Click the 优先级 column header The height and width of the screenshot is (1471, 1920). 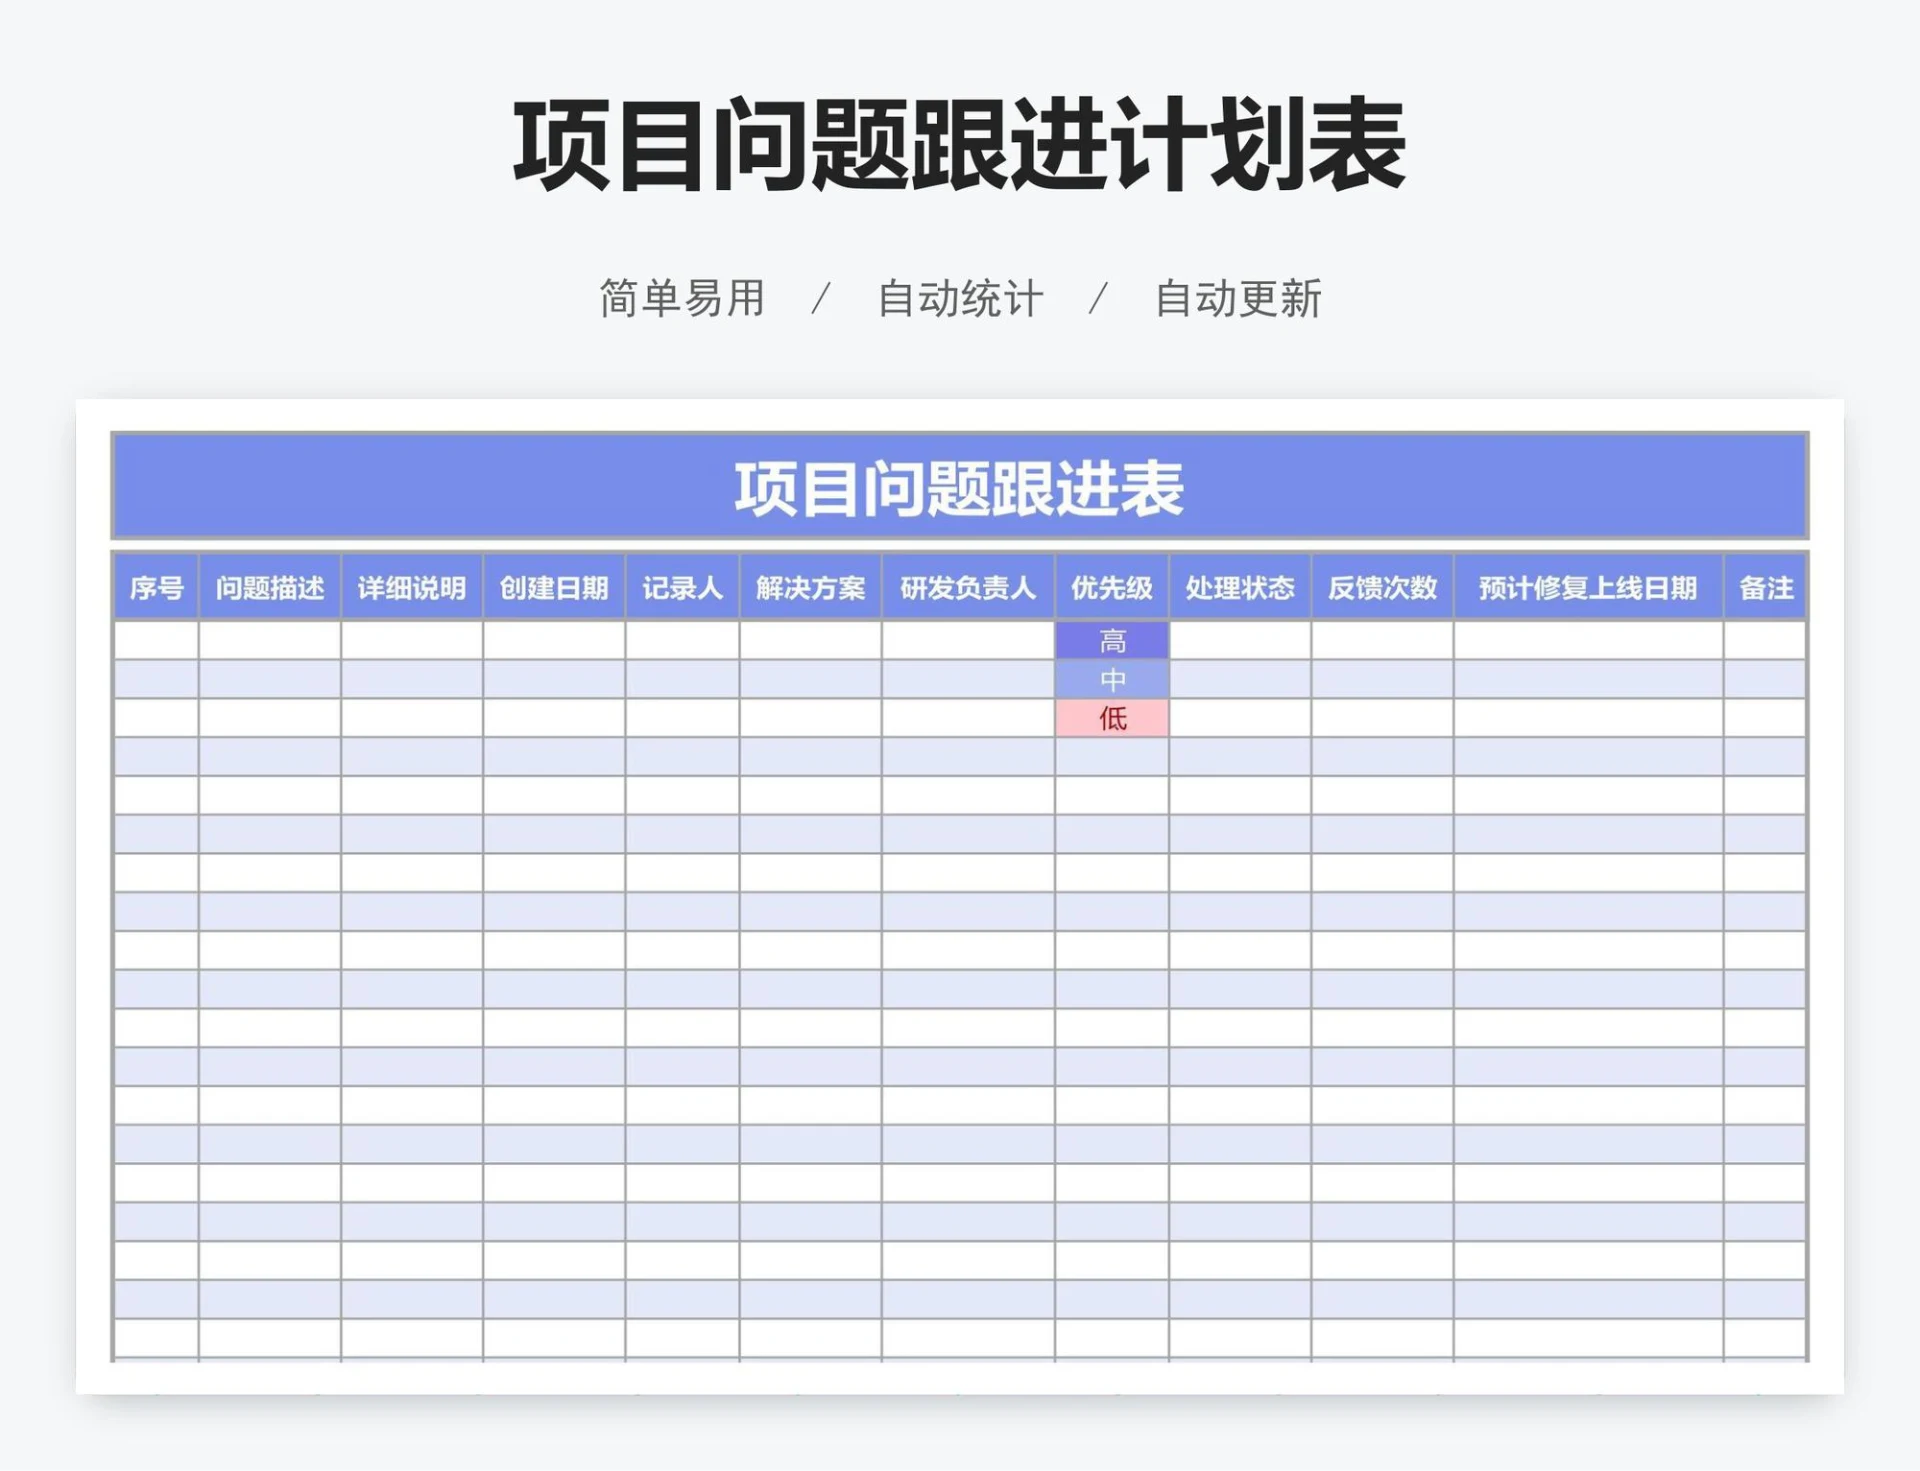(x=1111, y=590)
